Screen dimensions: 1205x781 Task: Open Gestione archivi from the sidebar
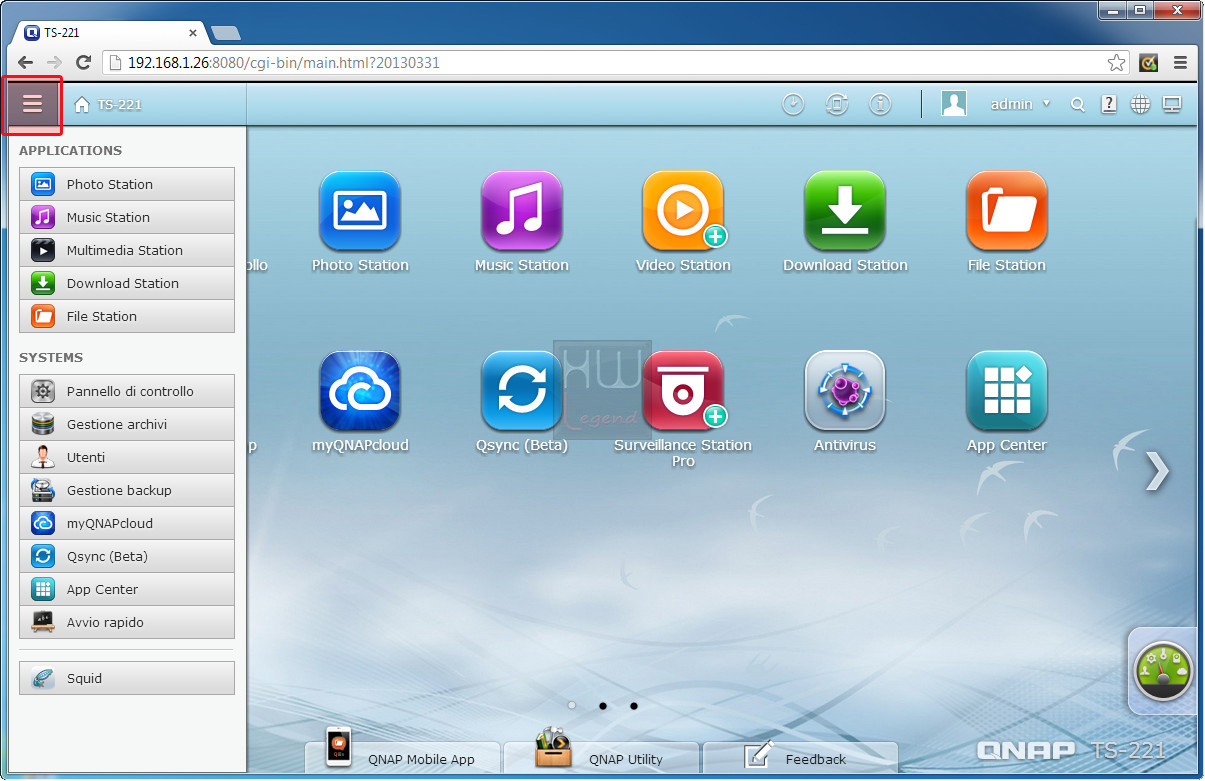[x=127, y=424]
